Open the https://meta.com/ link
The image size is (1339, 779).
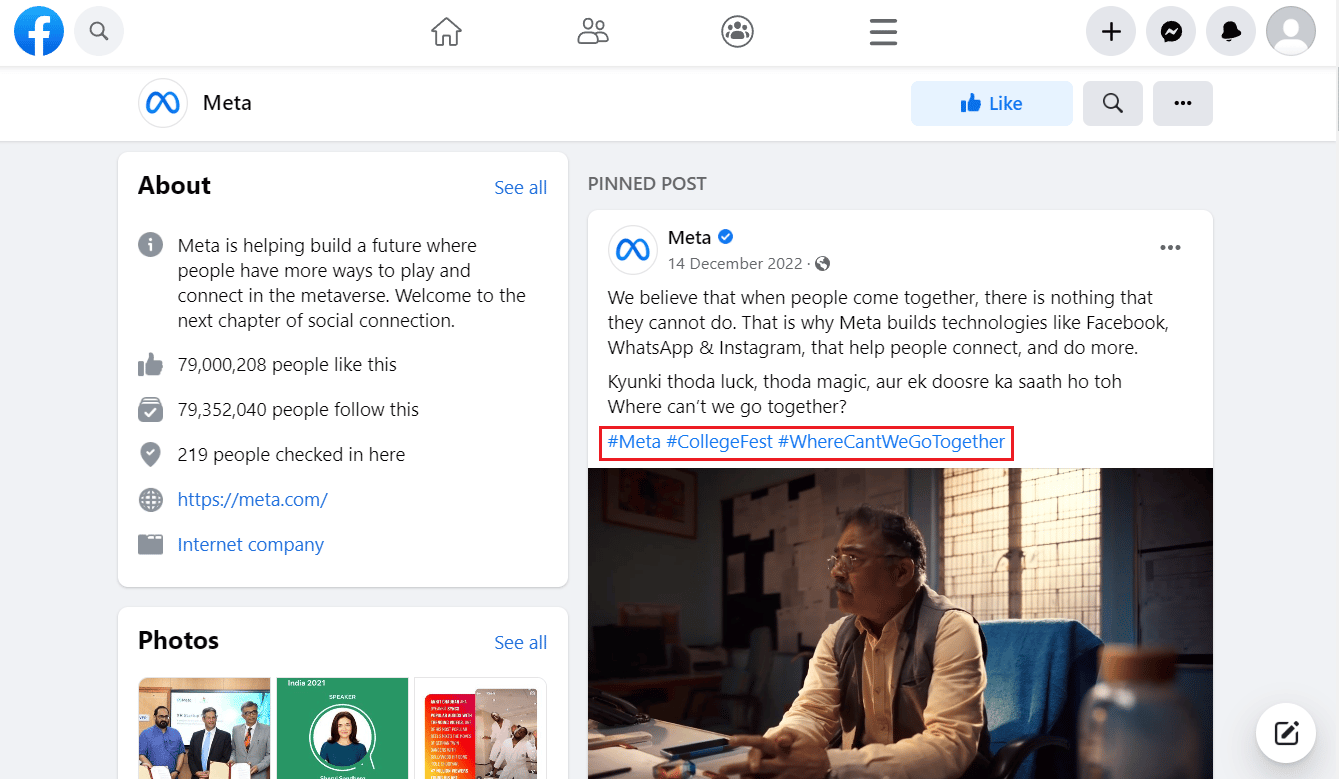252,500
